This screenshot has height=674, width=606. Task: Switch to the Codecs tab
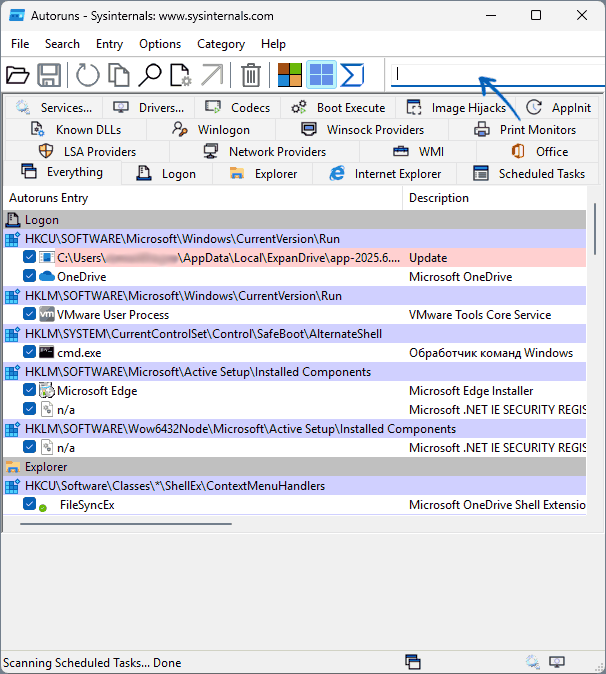coord(238,107)
